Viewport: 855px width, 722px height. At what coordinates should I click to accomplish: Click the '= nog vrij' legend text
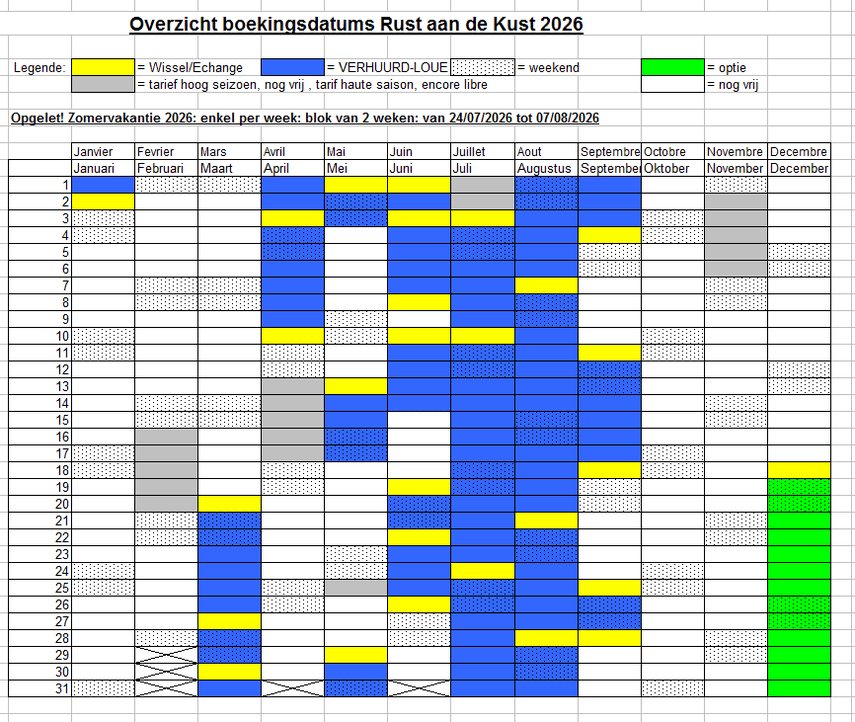click(732, 85)
